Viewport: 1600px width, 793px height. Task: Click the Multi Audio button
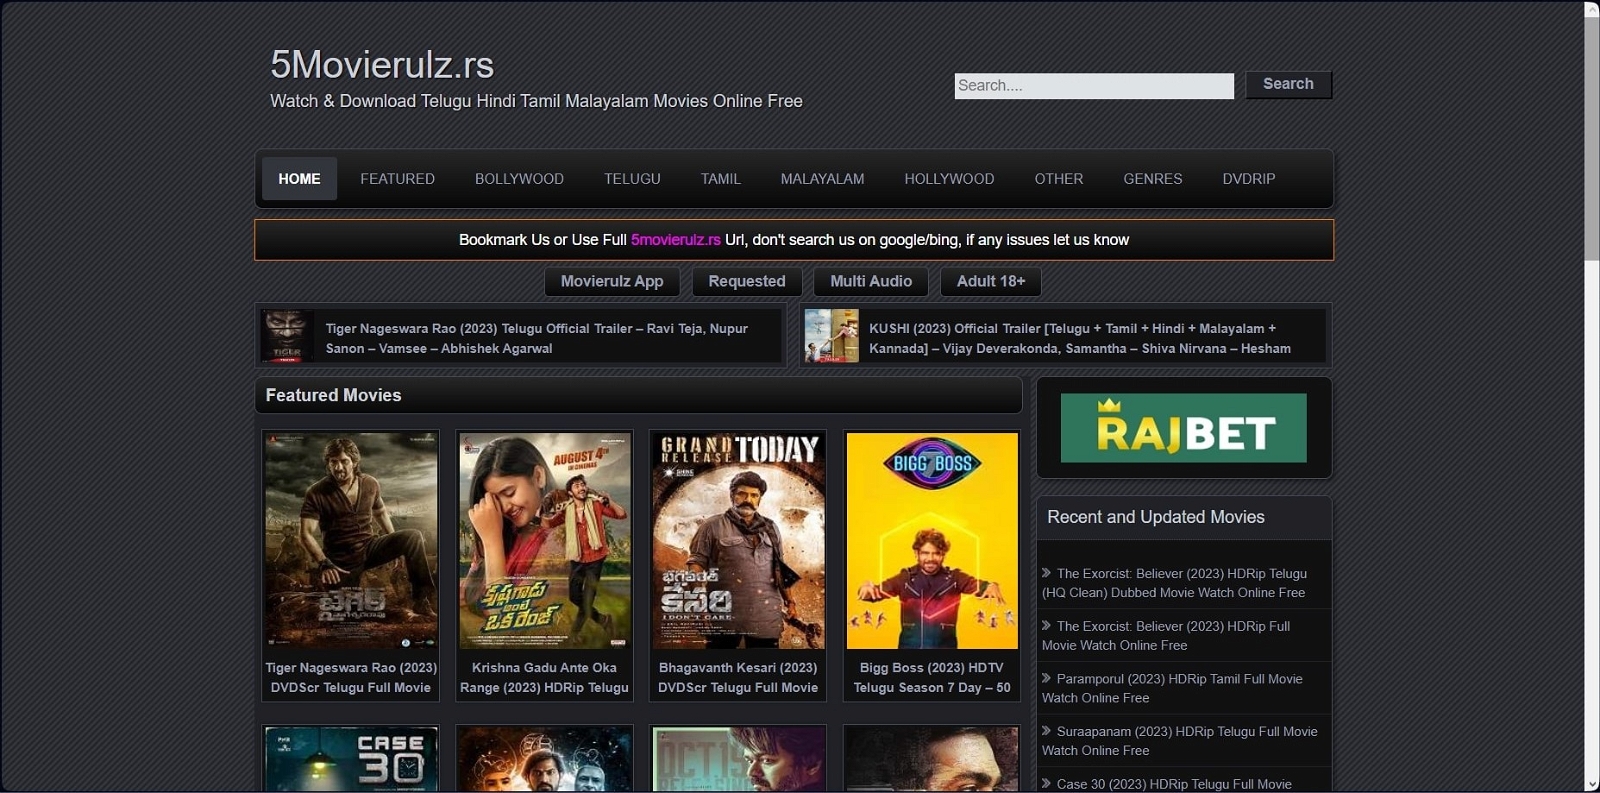click(x=870, y=282)
